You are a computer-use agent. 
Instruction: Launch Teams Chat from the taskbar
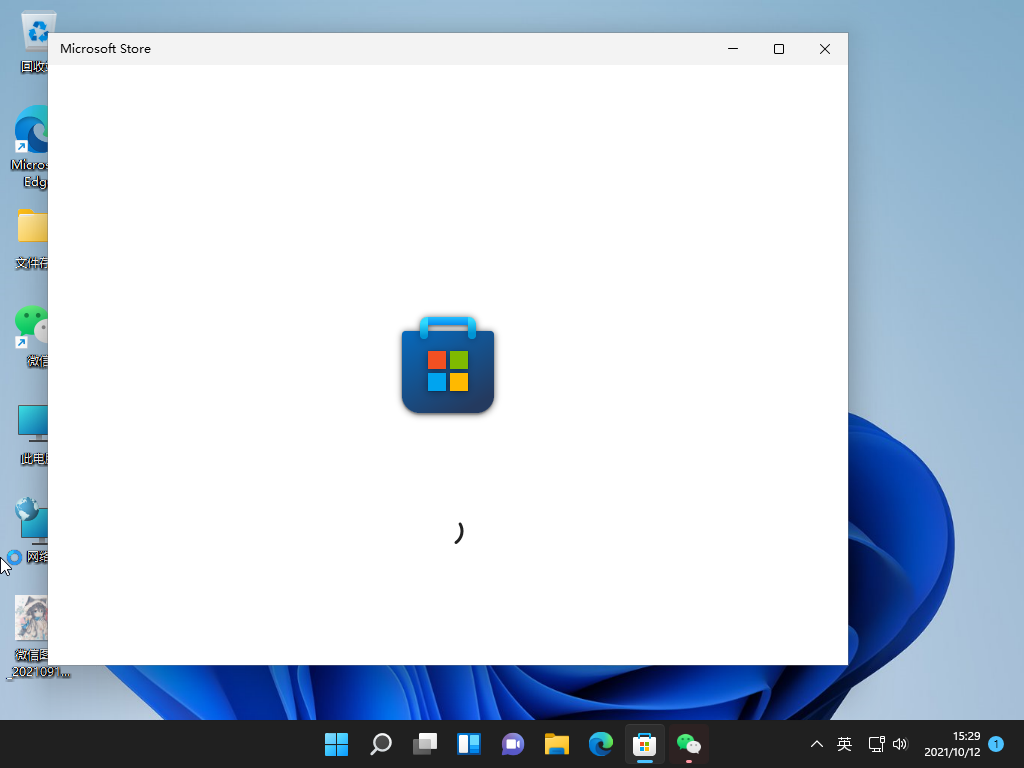513,744
